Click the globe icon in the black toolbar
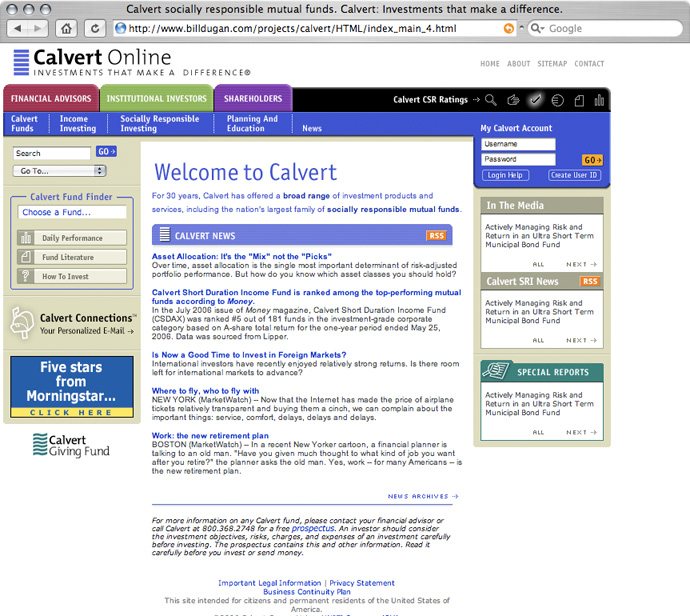Viewport: 690px width, 616px height. click(x=558, y=100)
